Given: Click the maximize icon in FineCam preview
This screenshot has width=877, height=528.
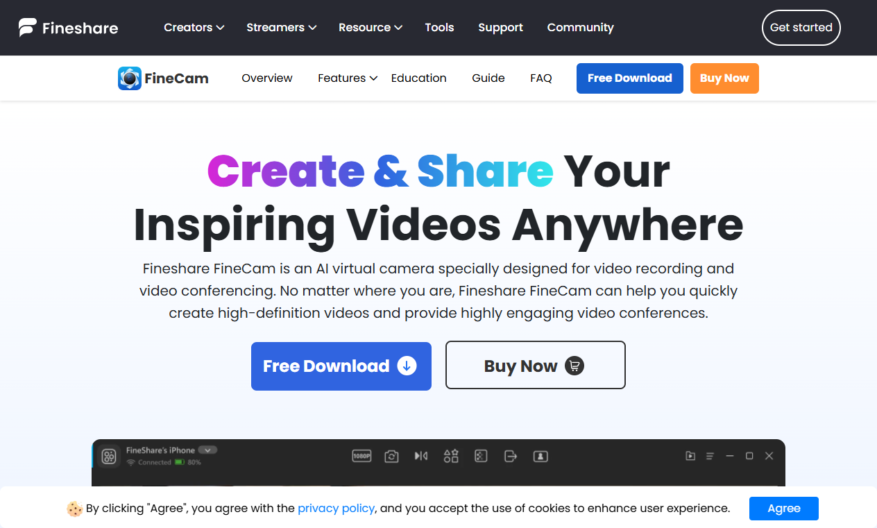Looking at the screenshot, I should [x=749, y=456].
